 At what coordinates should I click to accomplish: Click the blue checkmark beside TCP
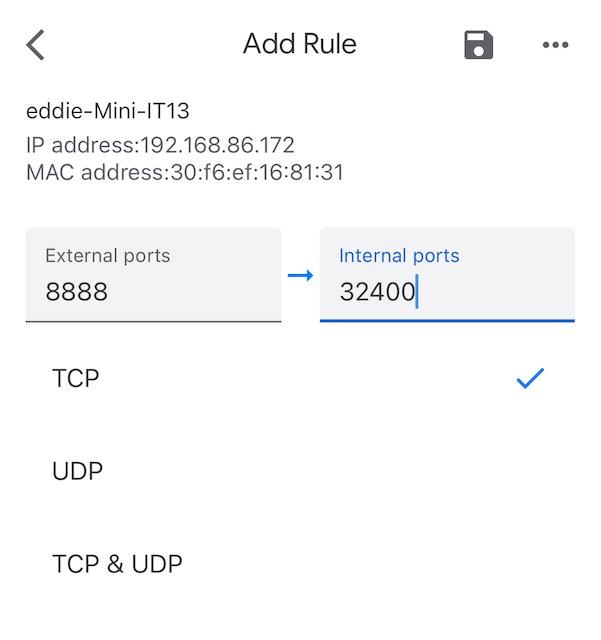[x=530, y=378]
